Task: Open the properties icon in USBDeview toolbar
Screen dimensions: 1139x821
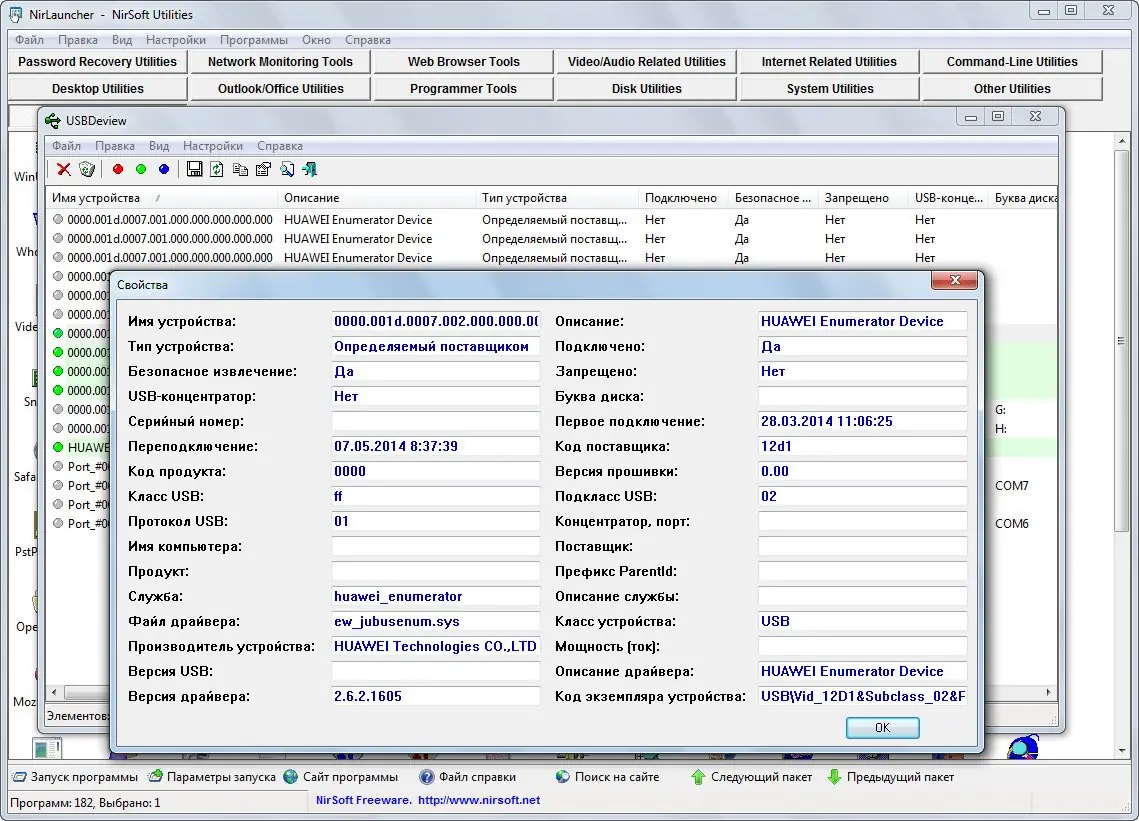Action: (263, 169)
